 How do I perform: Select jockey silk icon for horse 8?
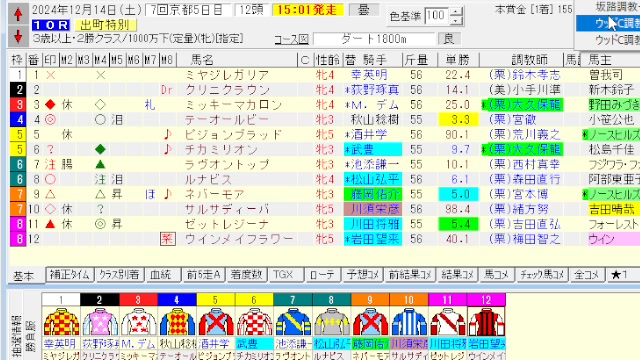point(331,322)
